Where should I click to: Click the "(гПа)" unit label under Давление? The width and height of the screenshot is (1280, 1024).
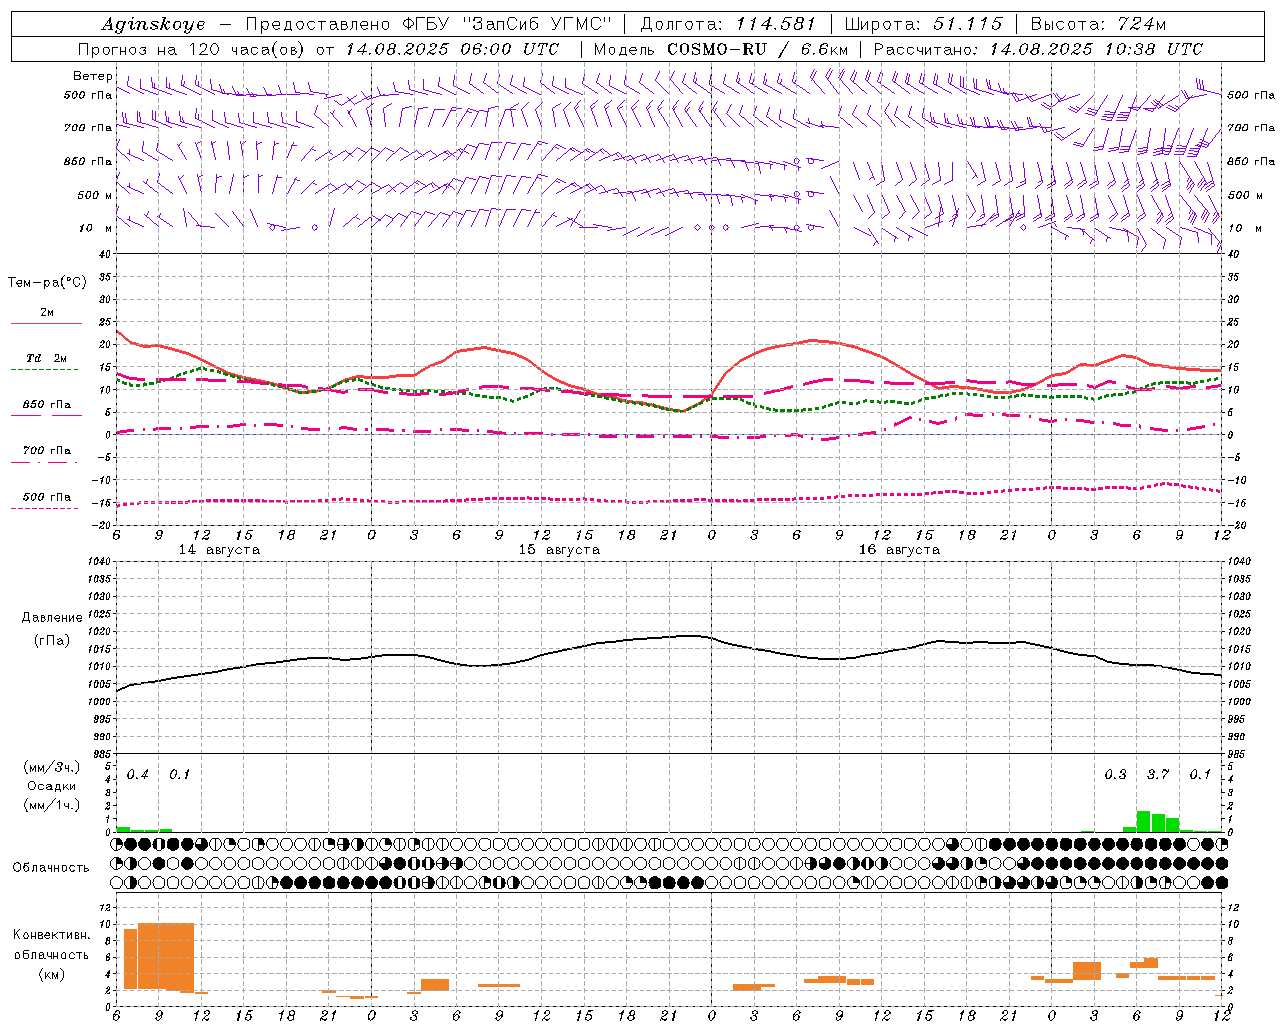pyautogui.click(x=52, y=640)
